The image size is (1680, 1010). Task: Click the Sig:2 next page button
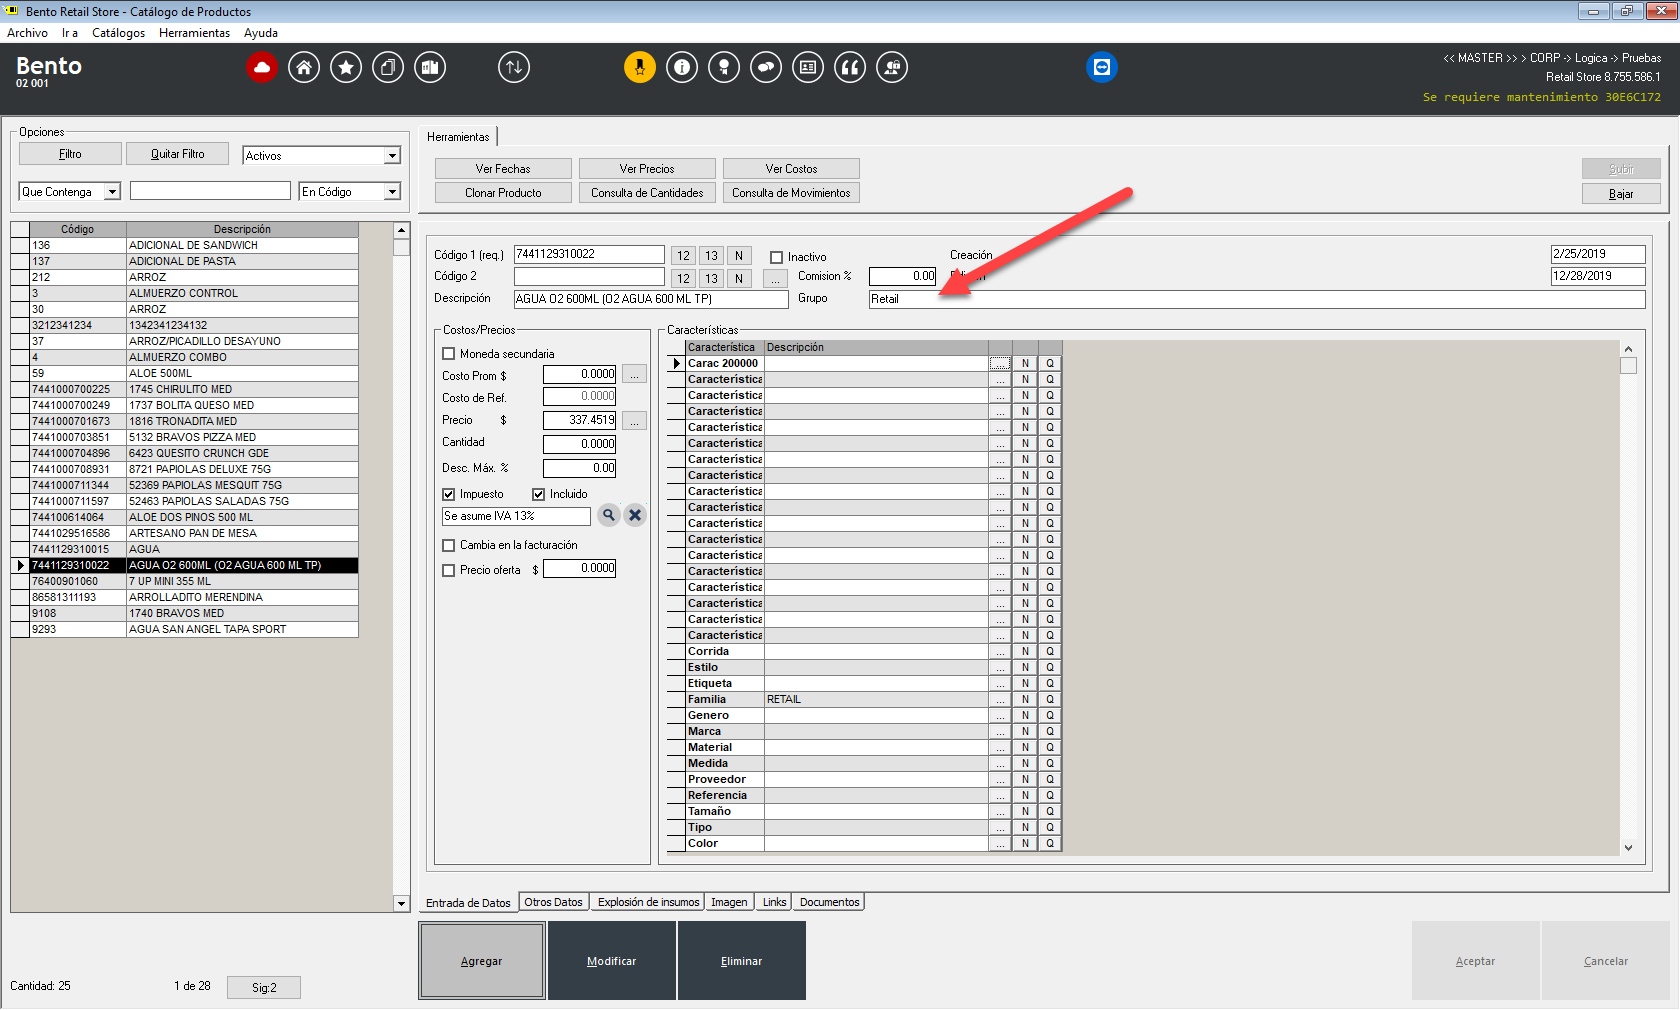click(x=264, y=988)
